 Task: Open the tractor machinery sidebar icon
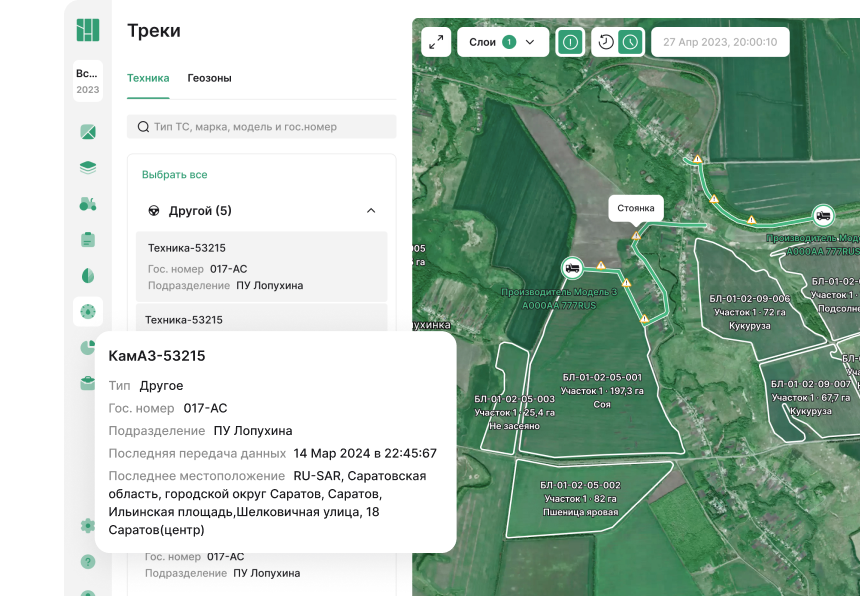tap(88, 203)
